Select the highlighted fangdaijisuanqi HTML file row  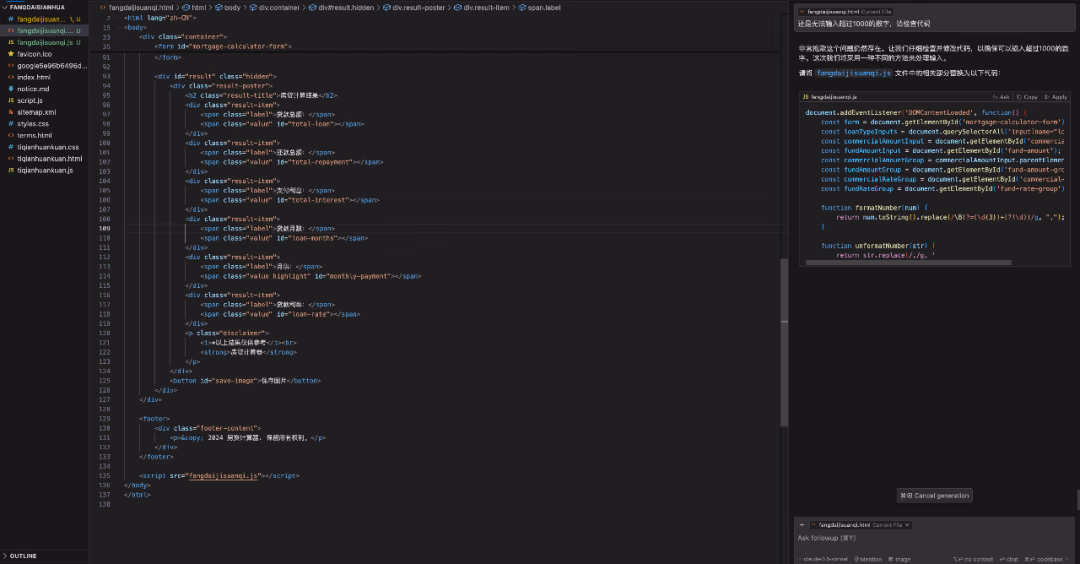point(44,30)
